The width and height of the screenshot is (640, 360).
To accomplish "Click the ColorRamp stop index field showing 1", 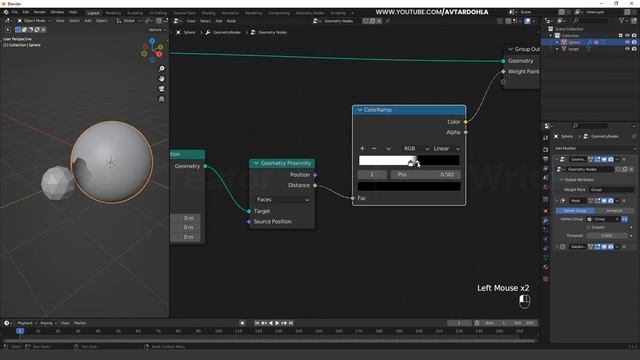I will 372,174.
